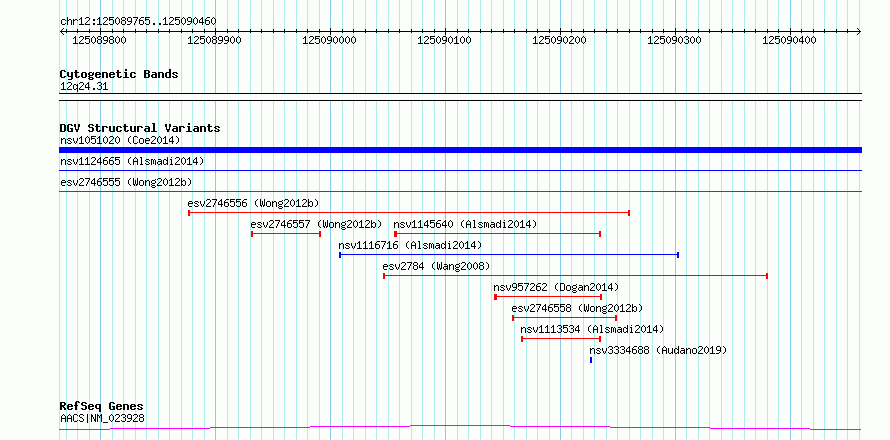Select the nsv957262 (Dogan2014) red variant bar
The image size is (890, 440).
click(548, 296)
